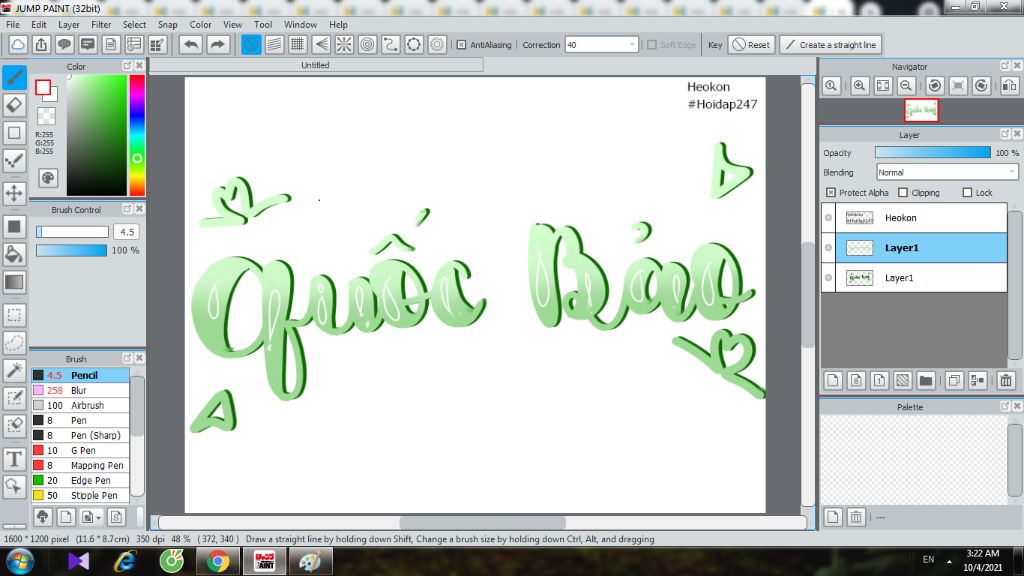Enable the crisscross grid snap guide

coord(297,44)
